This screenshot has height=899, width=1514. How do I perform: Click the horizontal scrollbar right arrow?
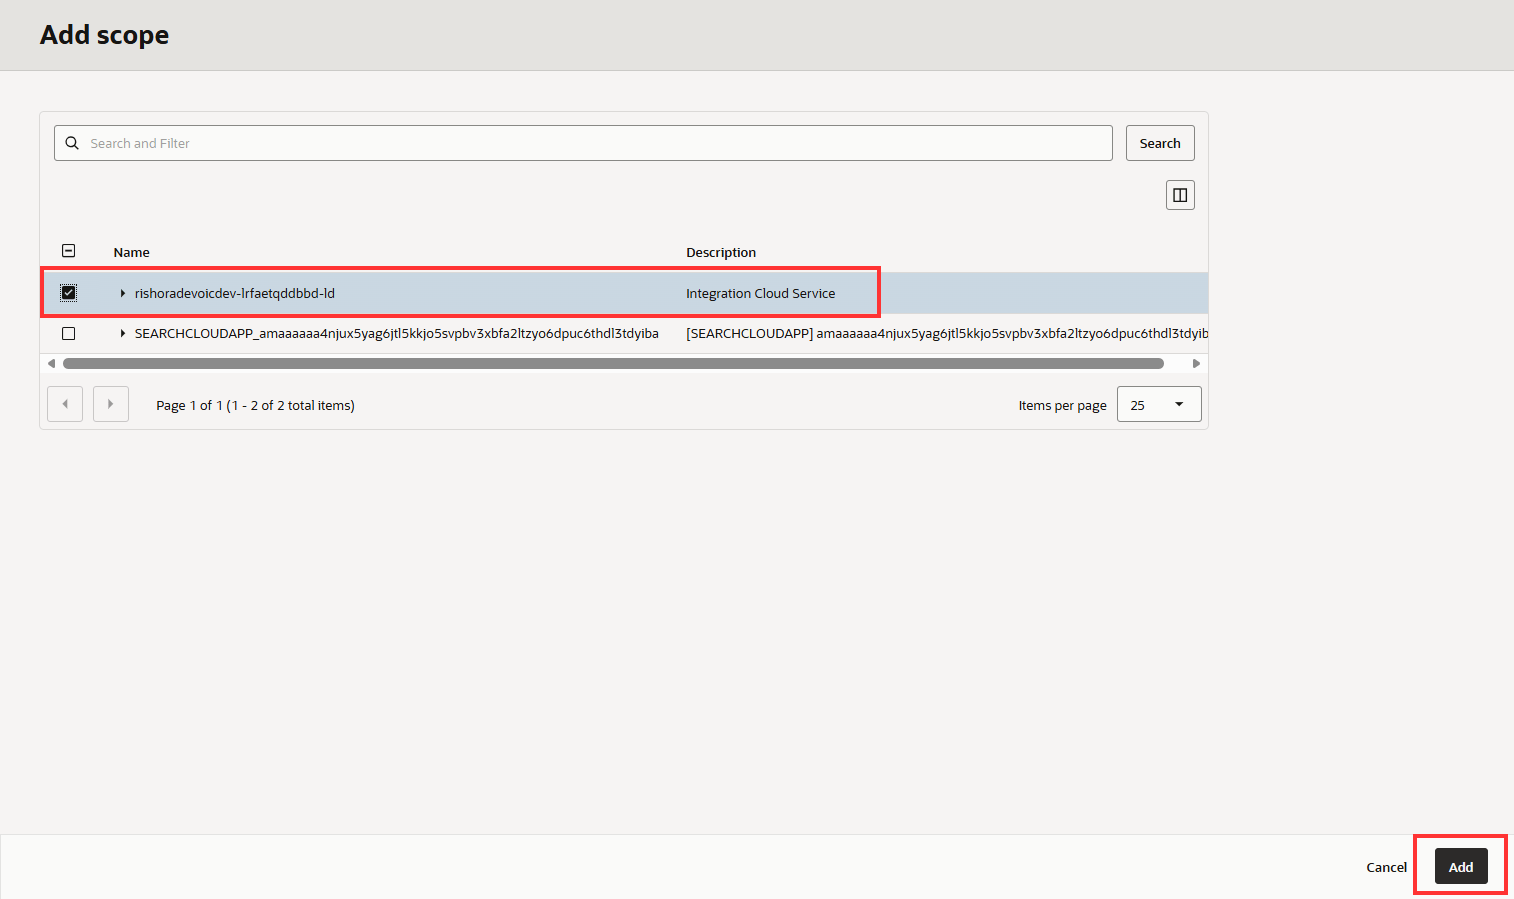click(1196, 364)
